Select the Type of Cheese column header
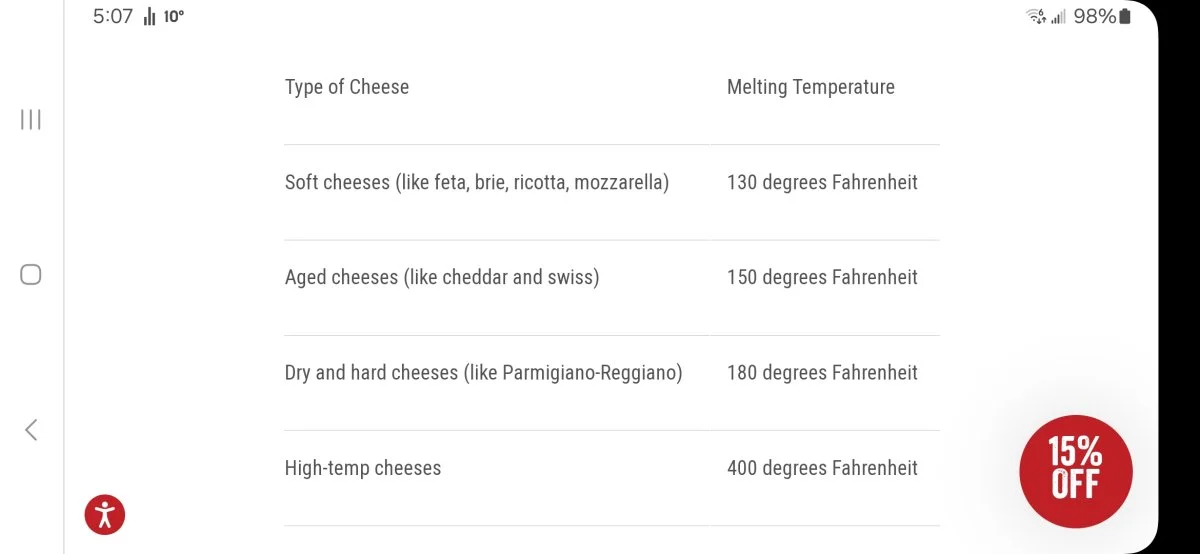The height and width of the screenshot is (554, 1200). 347,87
